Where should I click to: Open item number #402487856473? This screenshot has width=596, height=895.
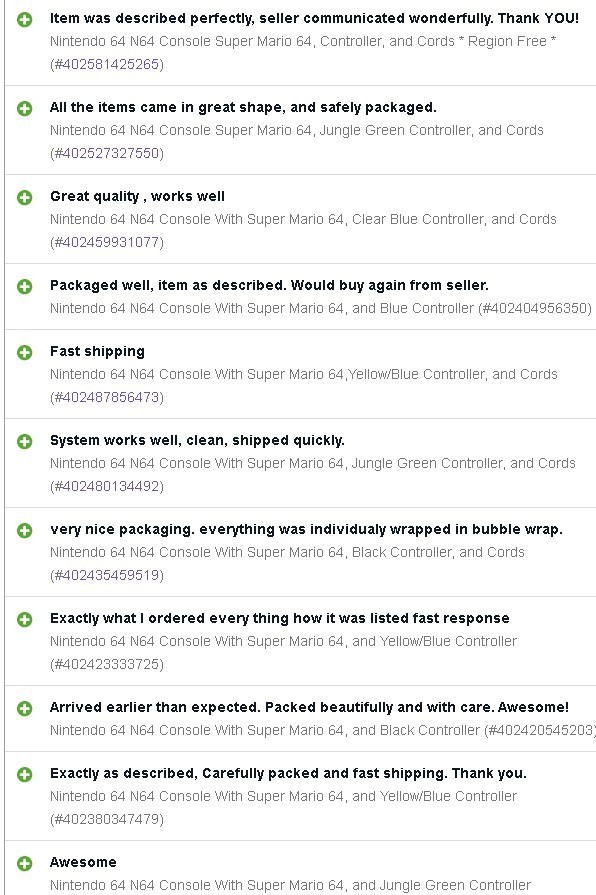pyautogui.click(x=107, y=397)
